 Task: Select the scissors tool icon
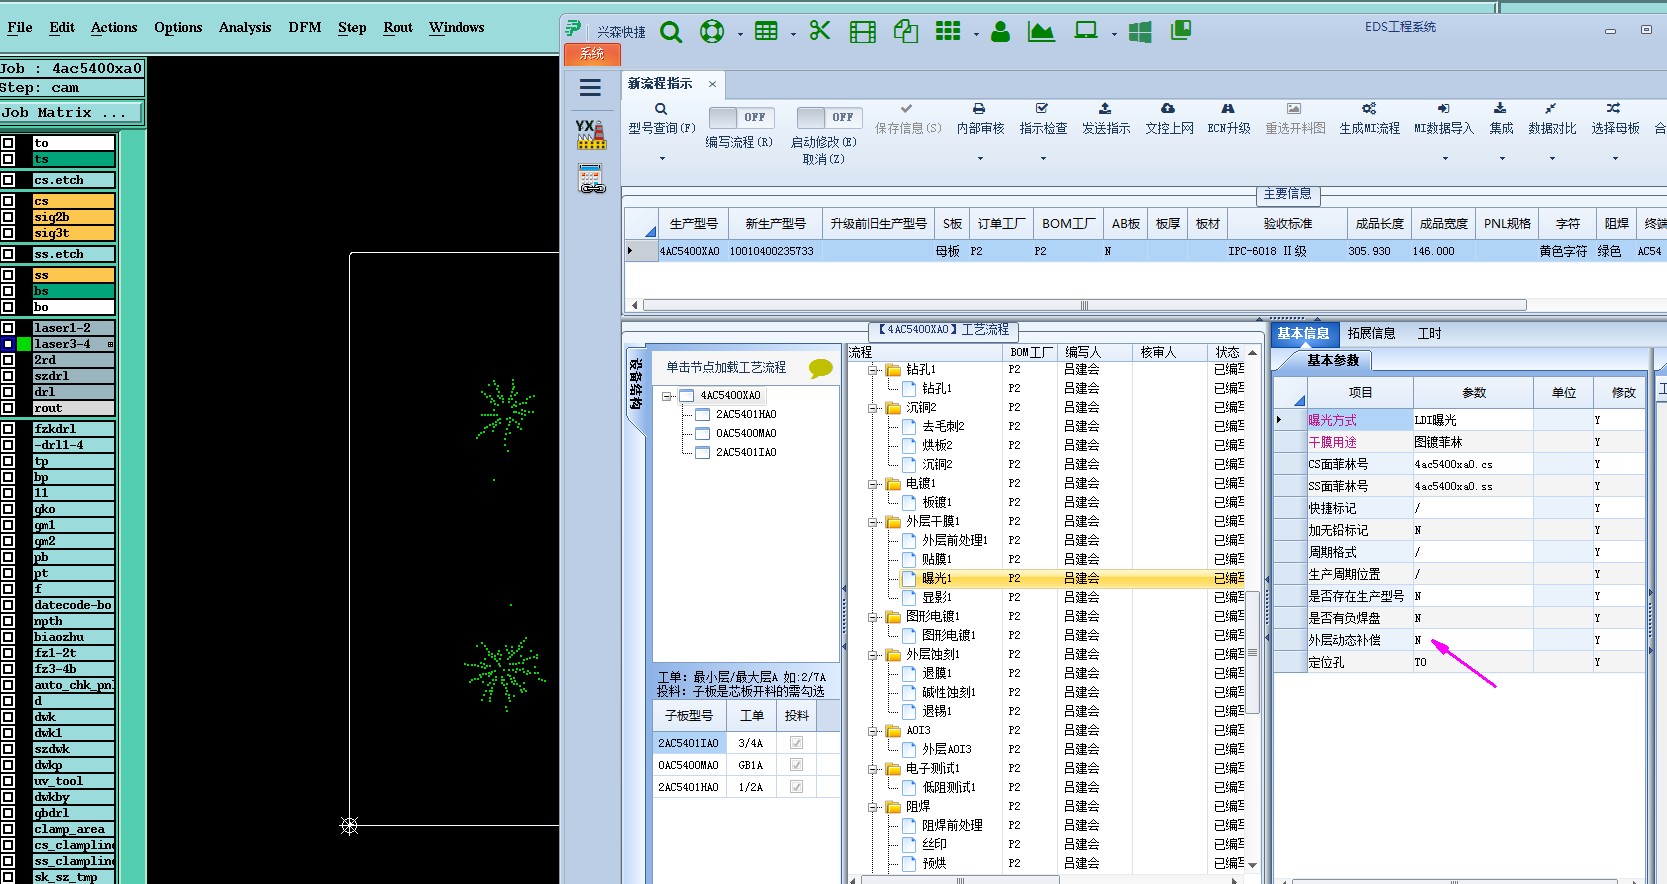tap(820, 31)
